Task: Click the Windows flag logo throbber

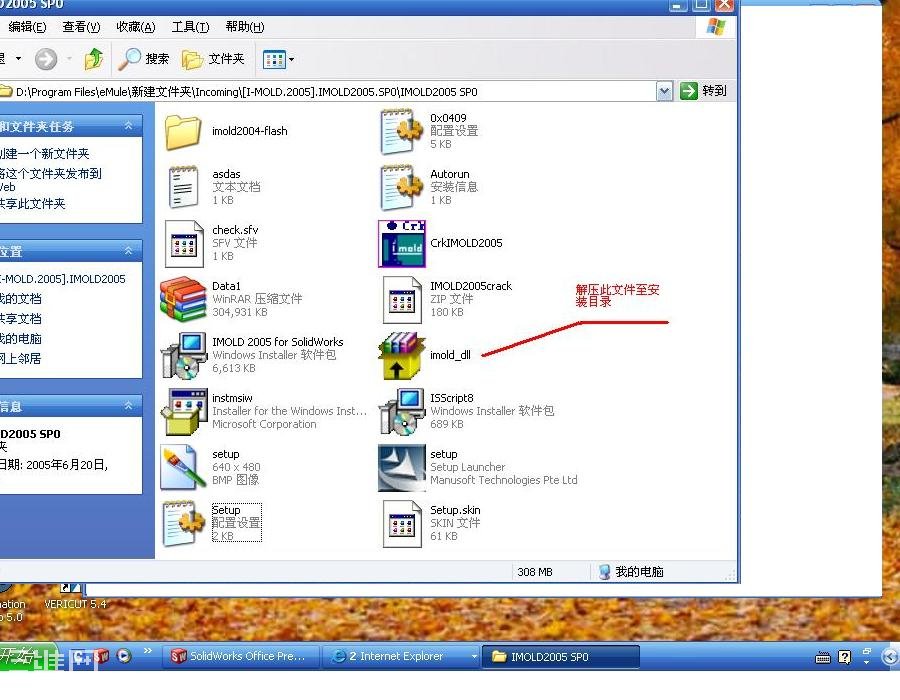Action: (716, 27)
